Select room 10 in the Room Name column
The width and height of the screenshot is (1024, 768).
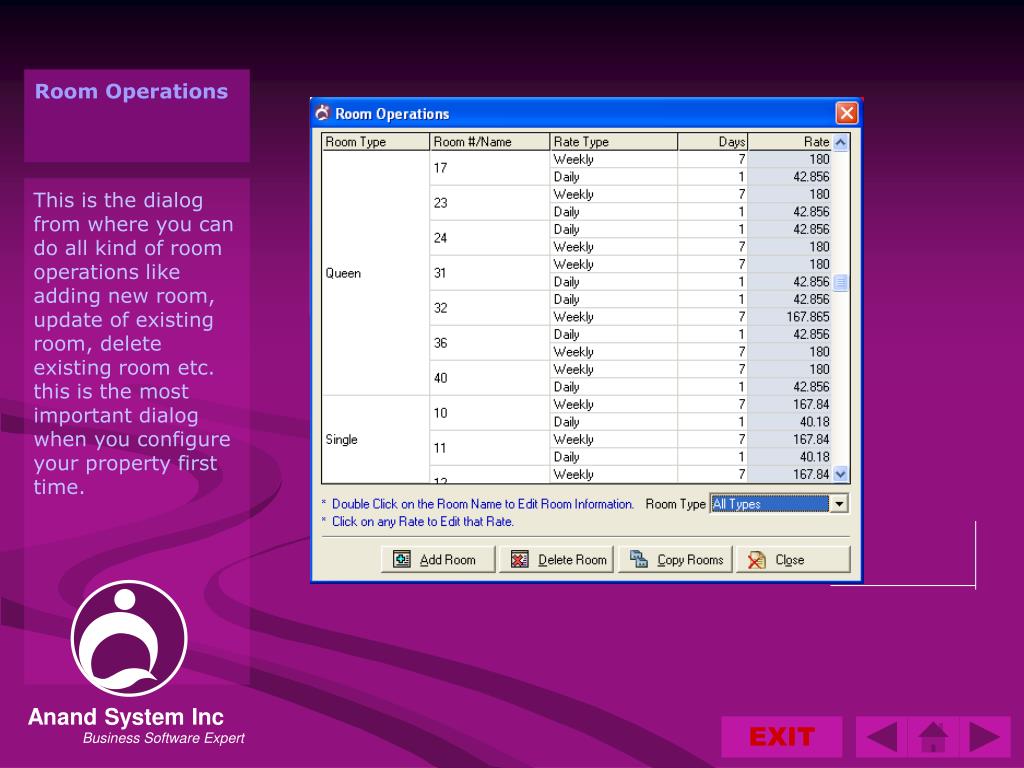click(490, 413)
